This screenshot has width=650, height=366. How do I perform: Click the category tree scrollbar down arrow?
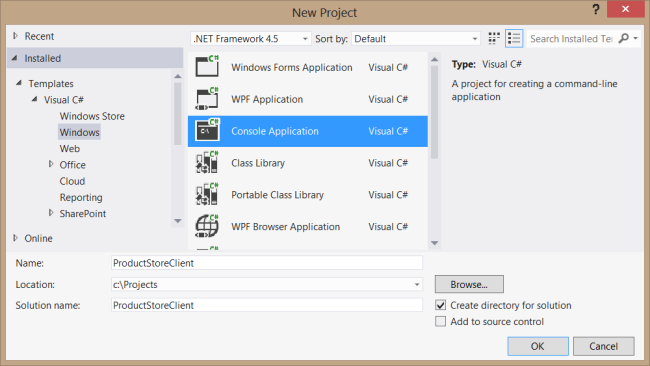click(178, 221)
